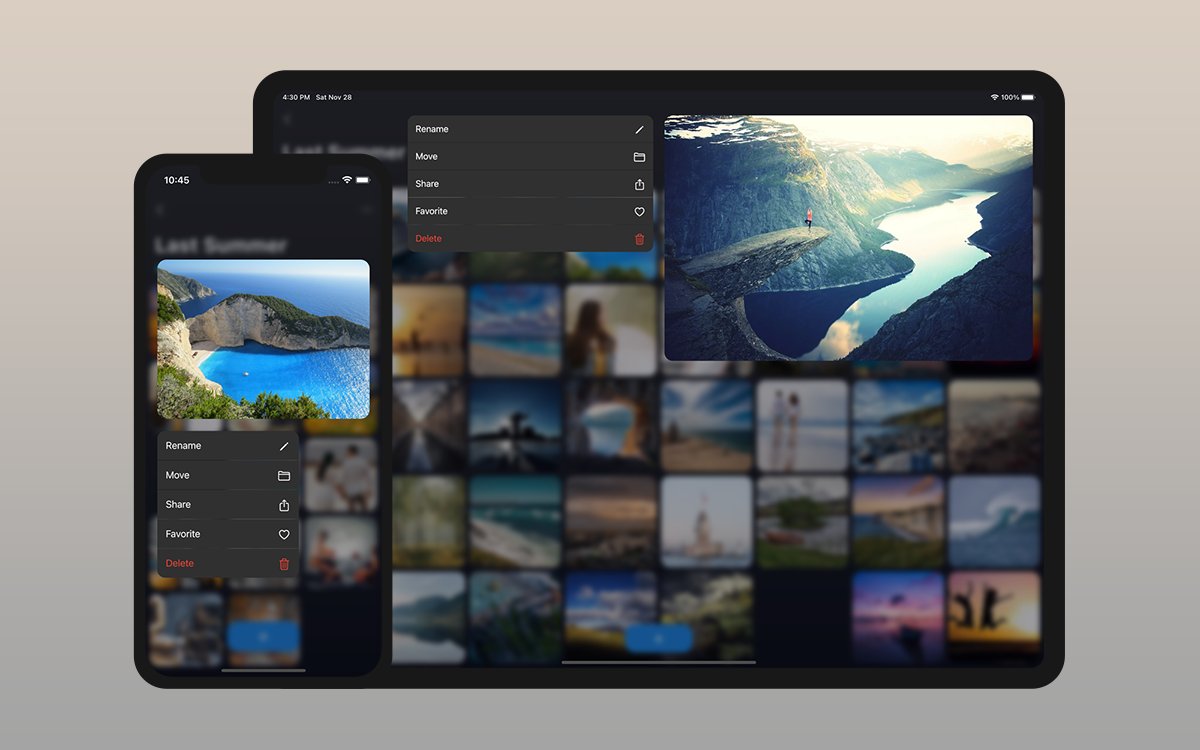The image size is (1200, 750).
Task: Tap the Last Summer title on iPhone
Action: coord(221,245)
